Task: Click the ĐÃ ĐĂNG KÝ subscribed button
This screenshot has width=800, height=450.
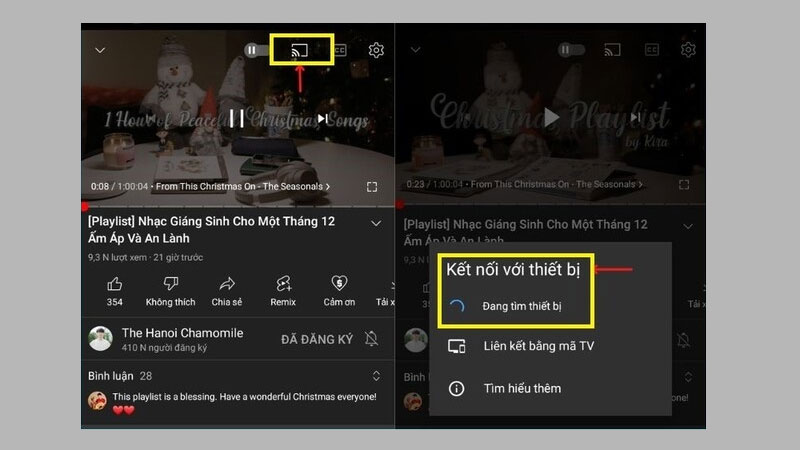Action: pos(317,339)
